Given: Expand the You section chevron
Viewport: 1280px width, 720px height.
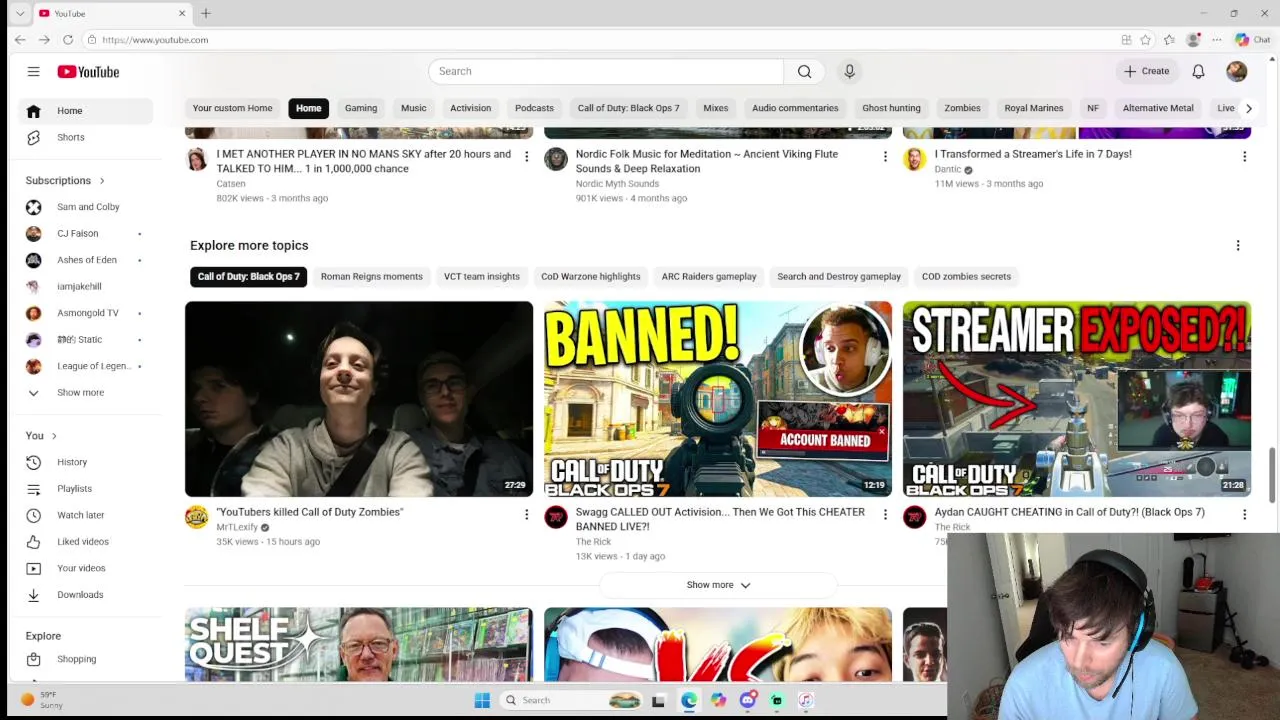Looking at the screenshot, I should click(x=53, y=436).
